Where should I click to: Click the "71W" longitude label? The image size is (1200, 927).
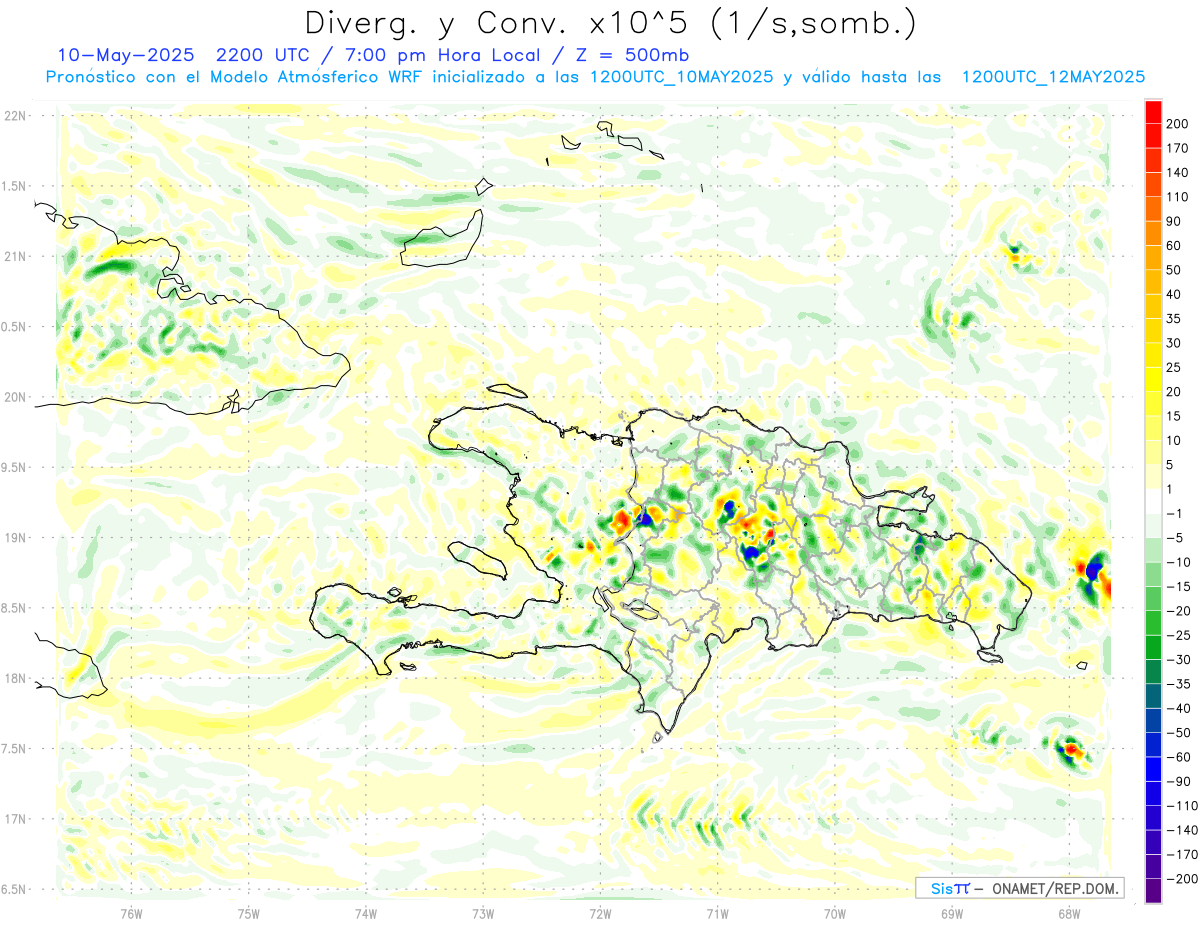click(x=717, y=913)
